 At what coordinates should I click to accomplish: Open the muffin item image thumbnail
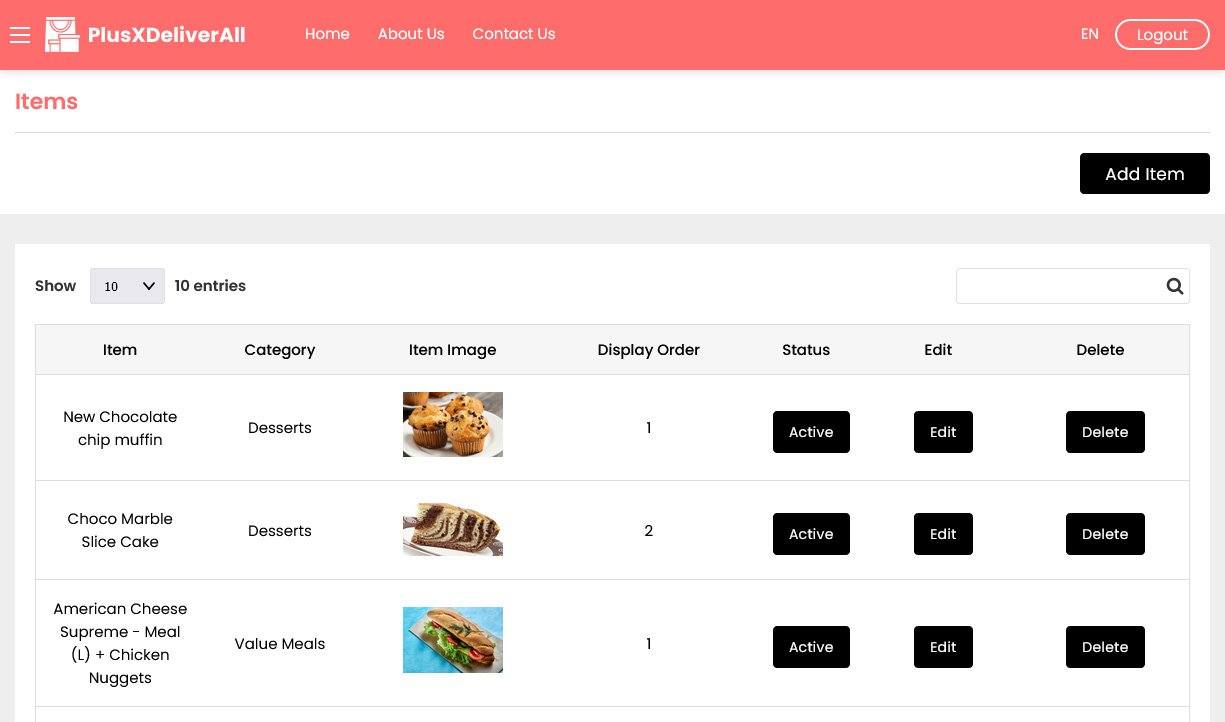click(453, 424)
